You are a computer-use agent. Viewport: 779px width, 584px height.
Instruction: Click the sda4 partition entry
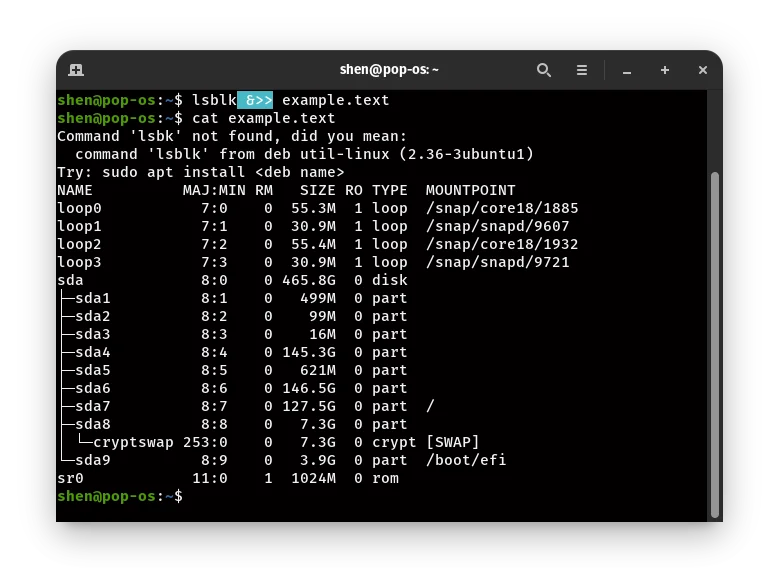pos(92,352)
